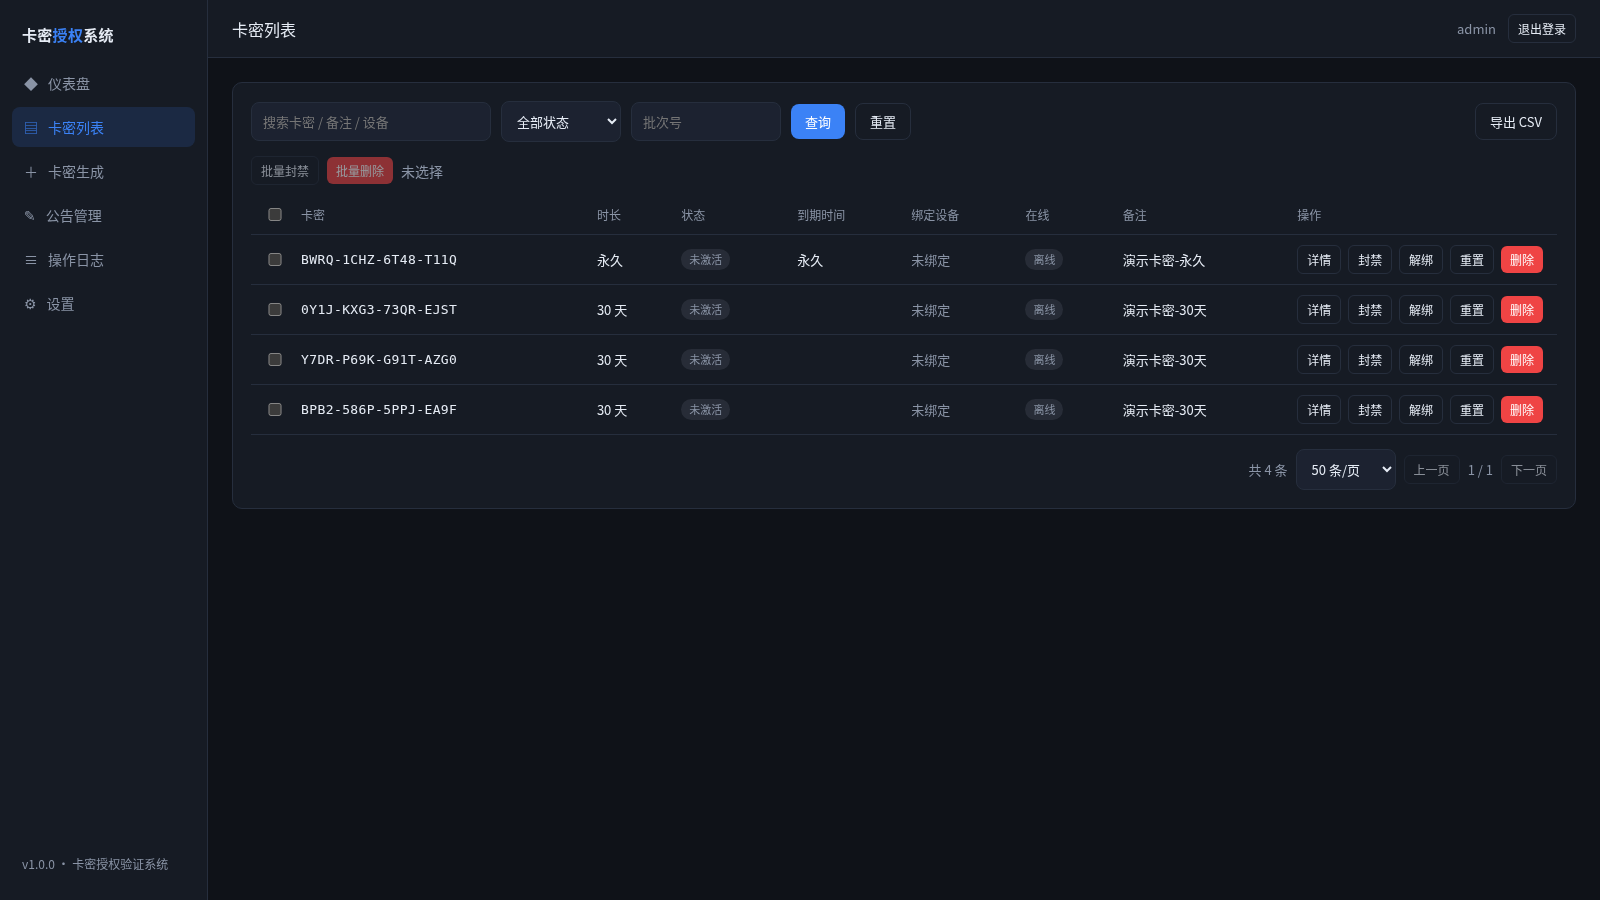Image resolution: width=1600 pixels, height=900 pixels.
Task: Click the pencil icon beside 公告管理
Action: click(x=30, y=216)
